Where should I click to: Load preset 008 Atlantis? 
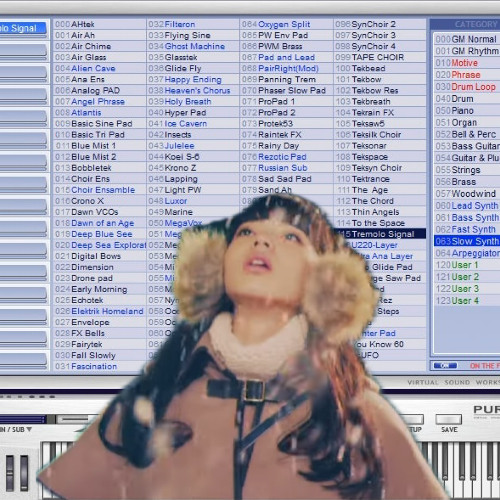(99, 113)
